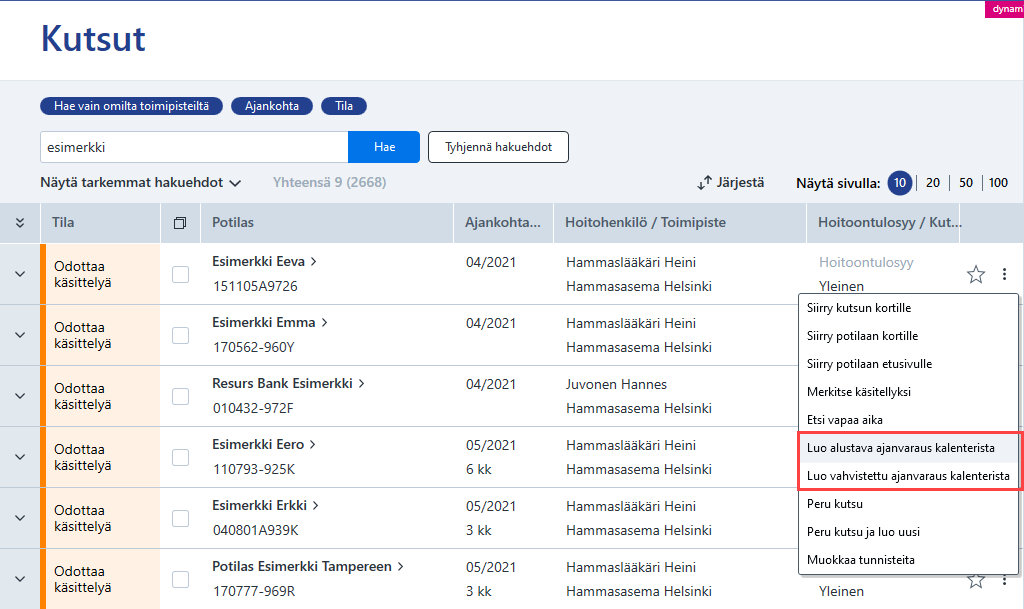Collapse all rows with double chevron icon
The image size is (1024, 609).
pos(20,223)
